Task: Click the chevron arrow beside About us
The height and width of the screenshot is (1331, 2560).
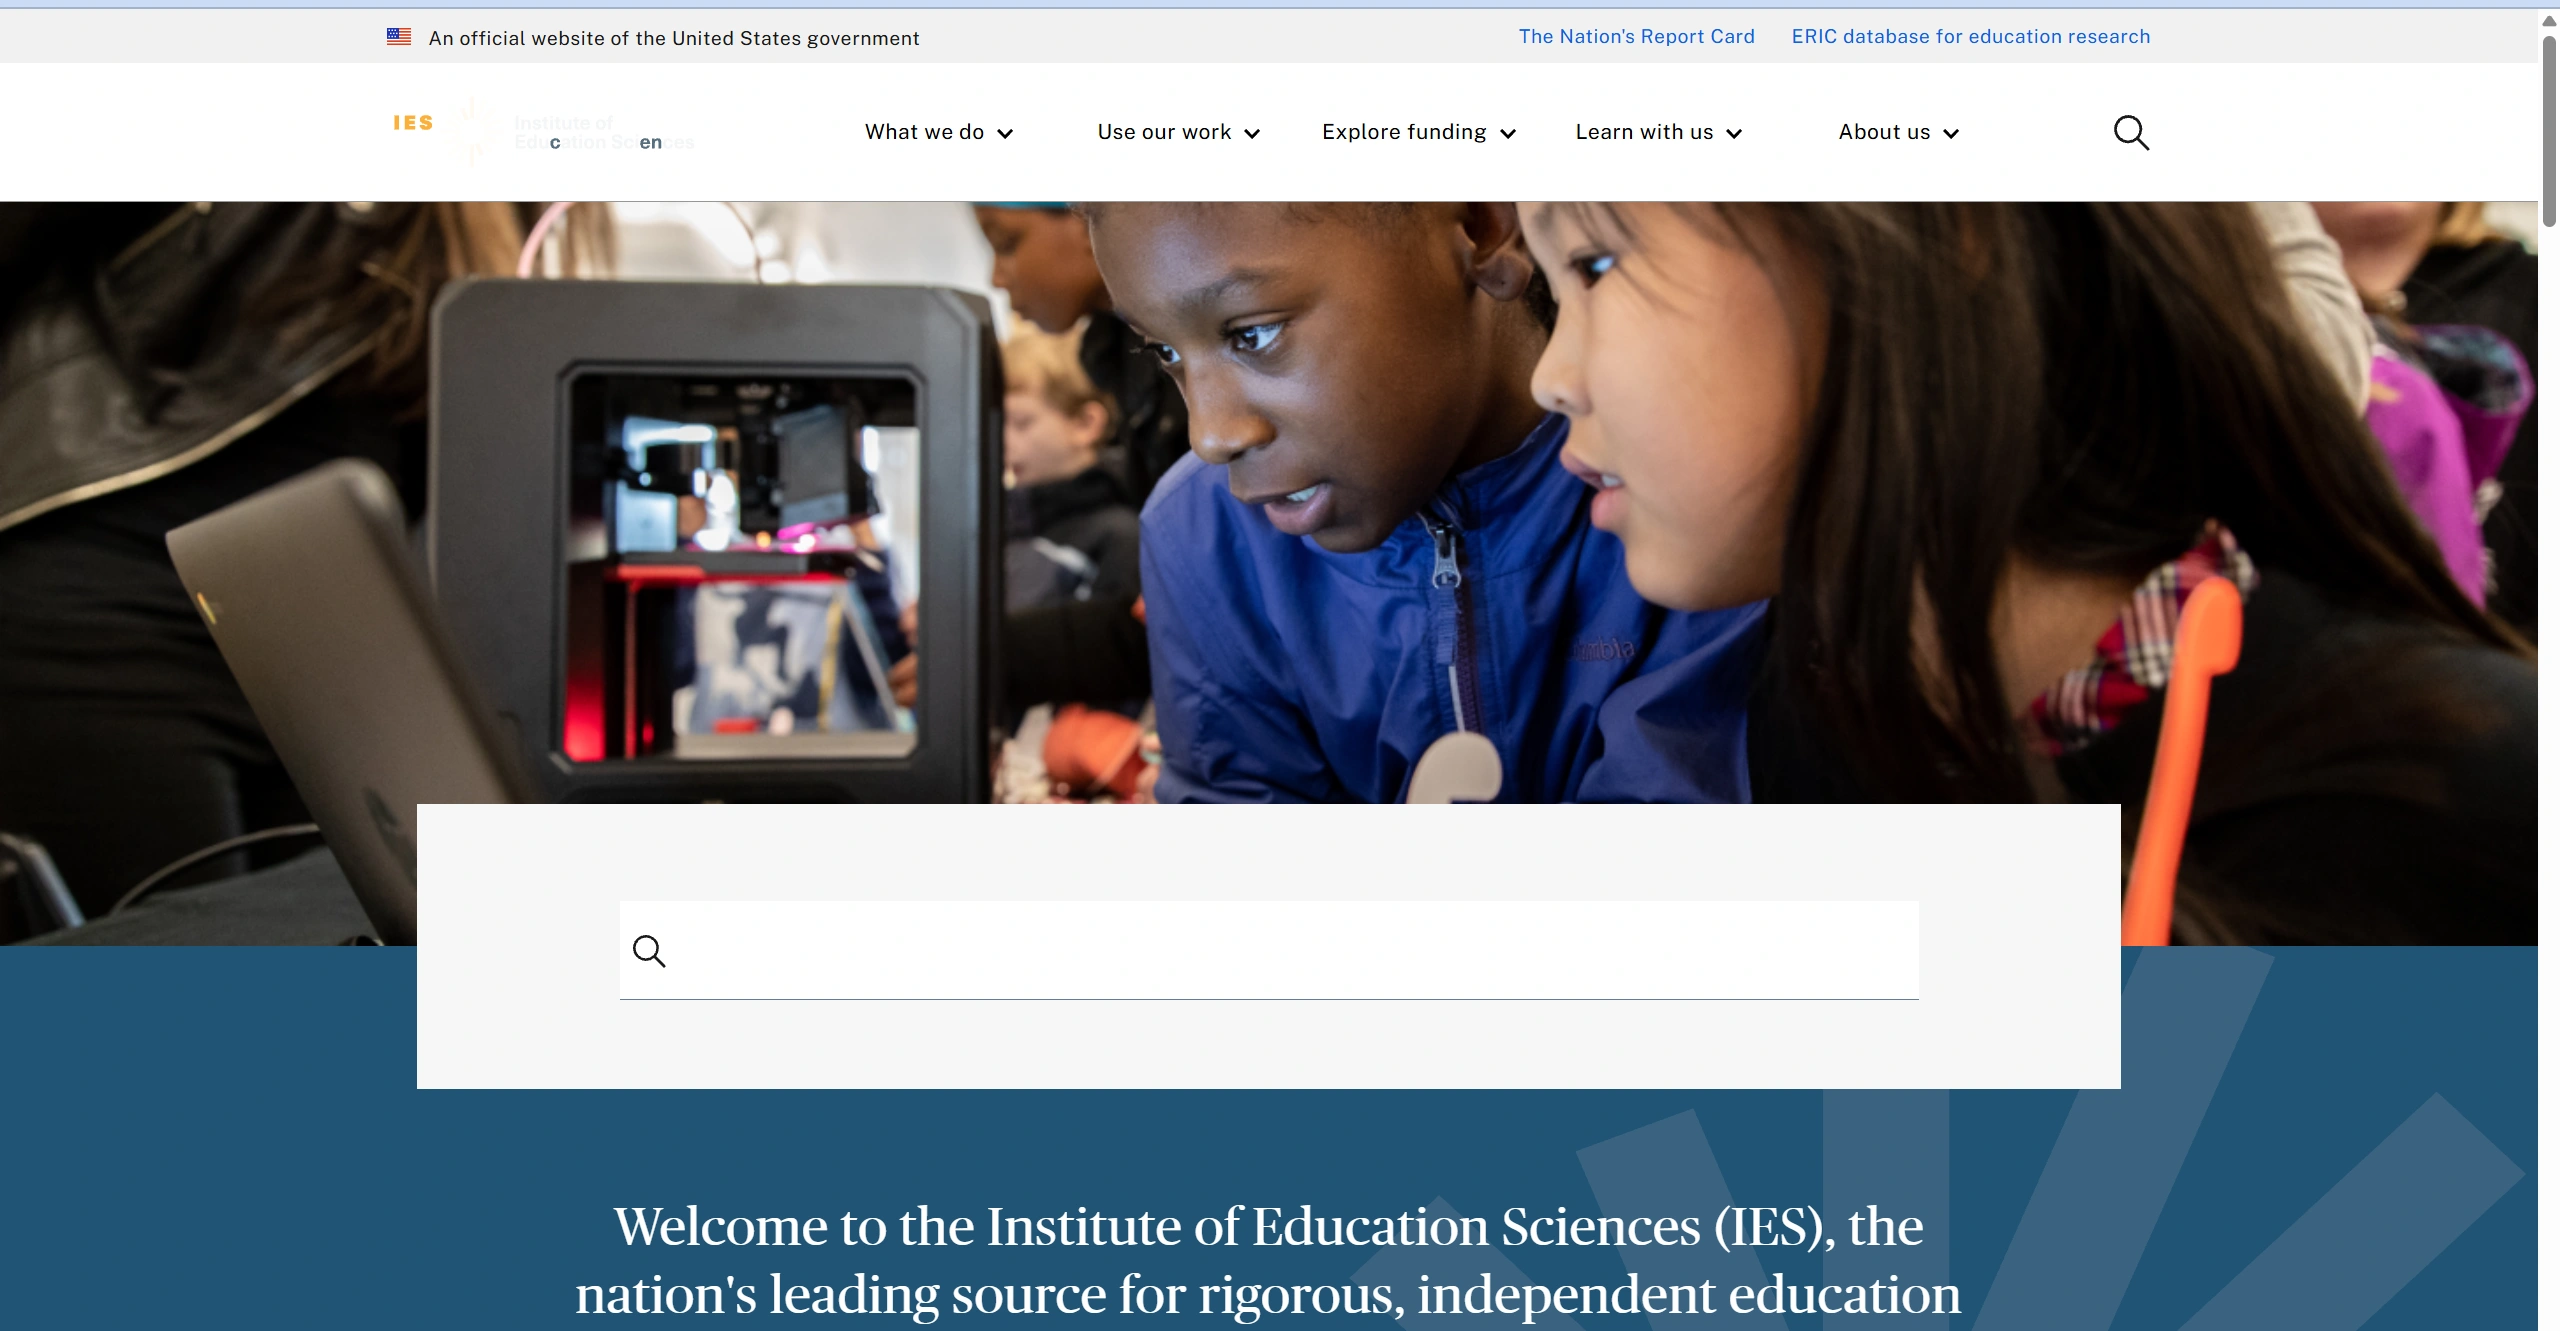Action: pos(1951,134)
